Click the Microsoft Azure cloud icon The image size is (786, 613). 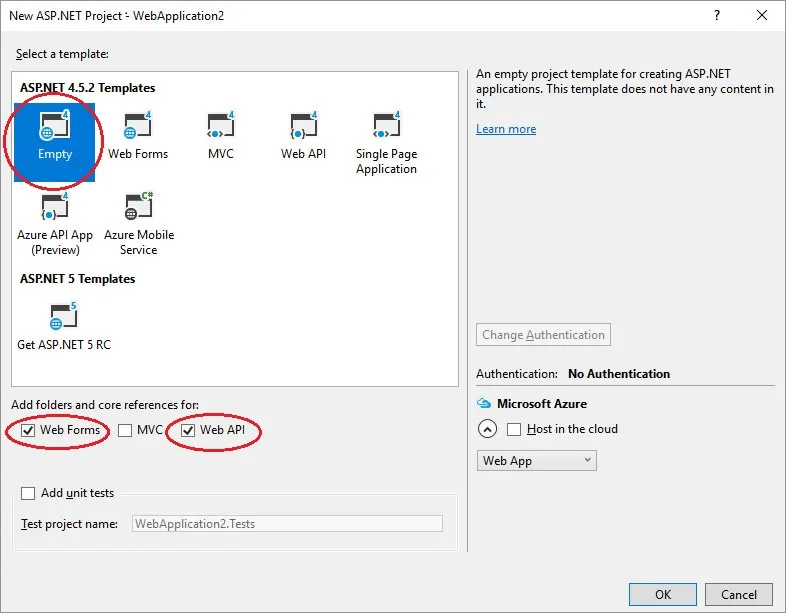[x=484, y=403]
